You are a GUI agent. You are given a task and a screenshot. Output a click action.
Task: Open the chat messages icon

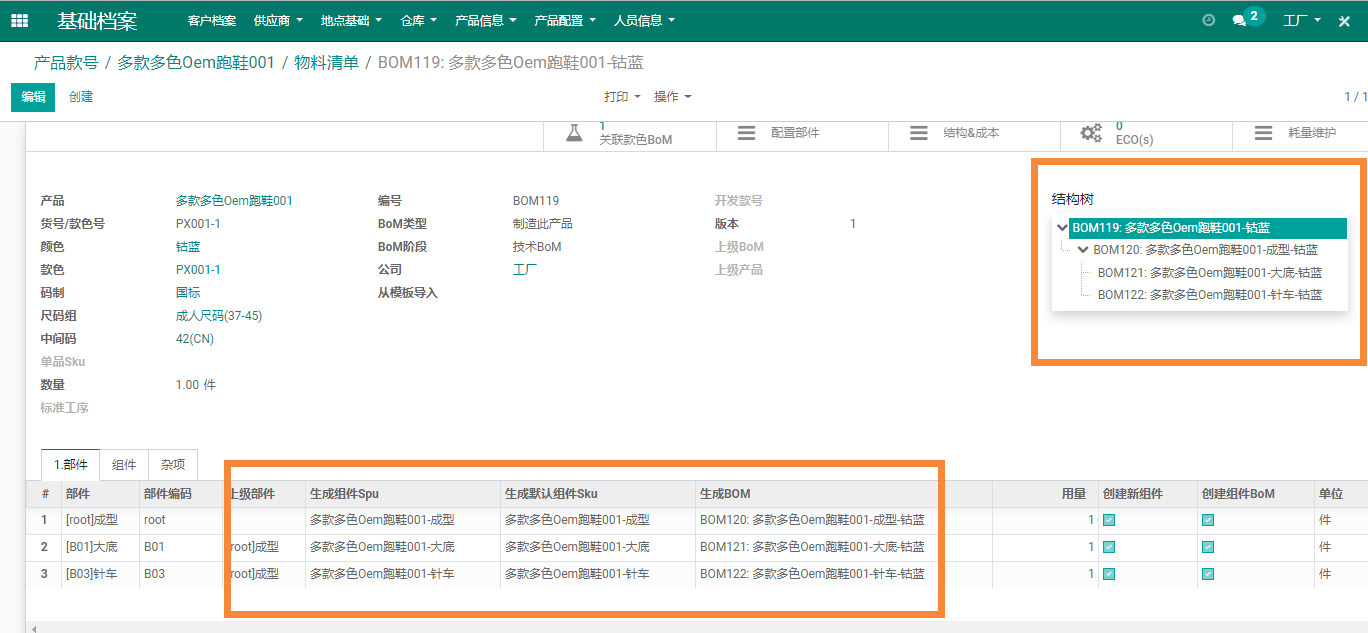(1239, 20)
